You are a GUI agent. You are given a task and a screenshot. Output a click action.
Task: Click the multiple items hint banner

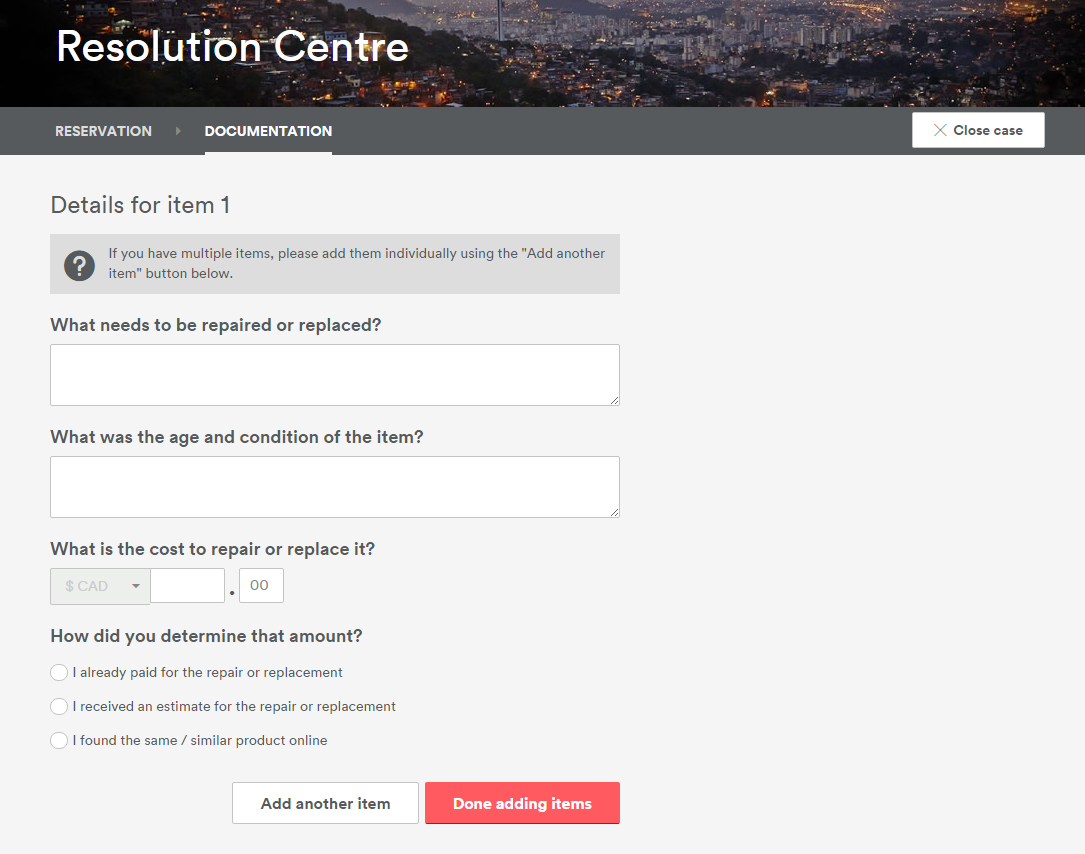[x=360, y=264]
